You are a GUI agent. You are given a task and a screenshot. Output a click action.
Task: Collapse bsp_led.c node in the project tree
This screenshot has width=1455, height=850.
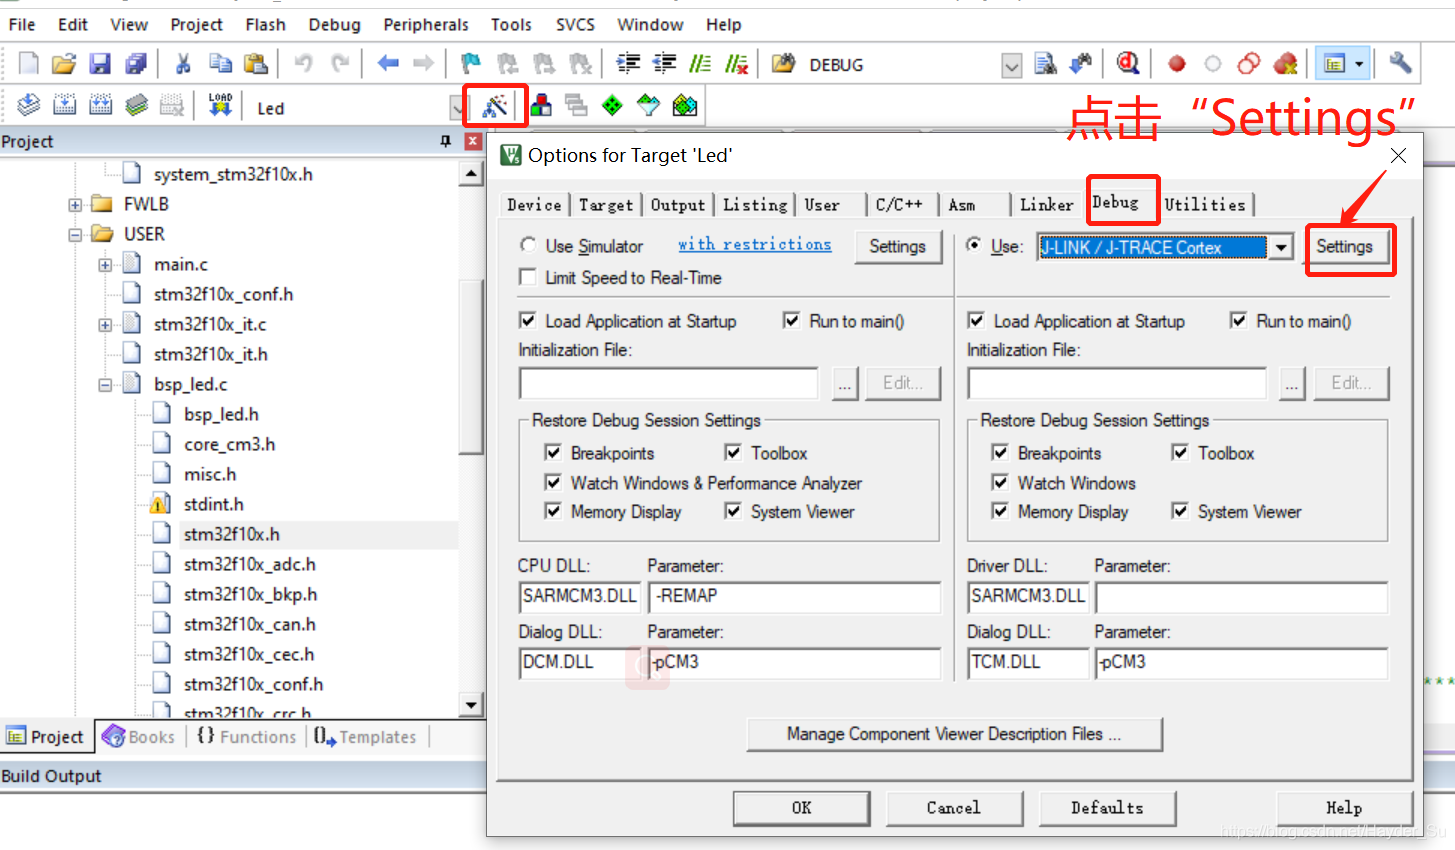coord(105,385)
